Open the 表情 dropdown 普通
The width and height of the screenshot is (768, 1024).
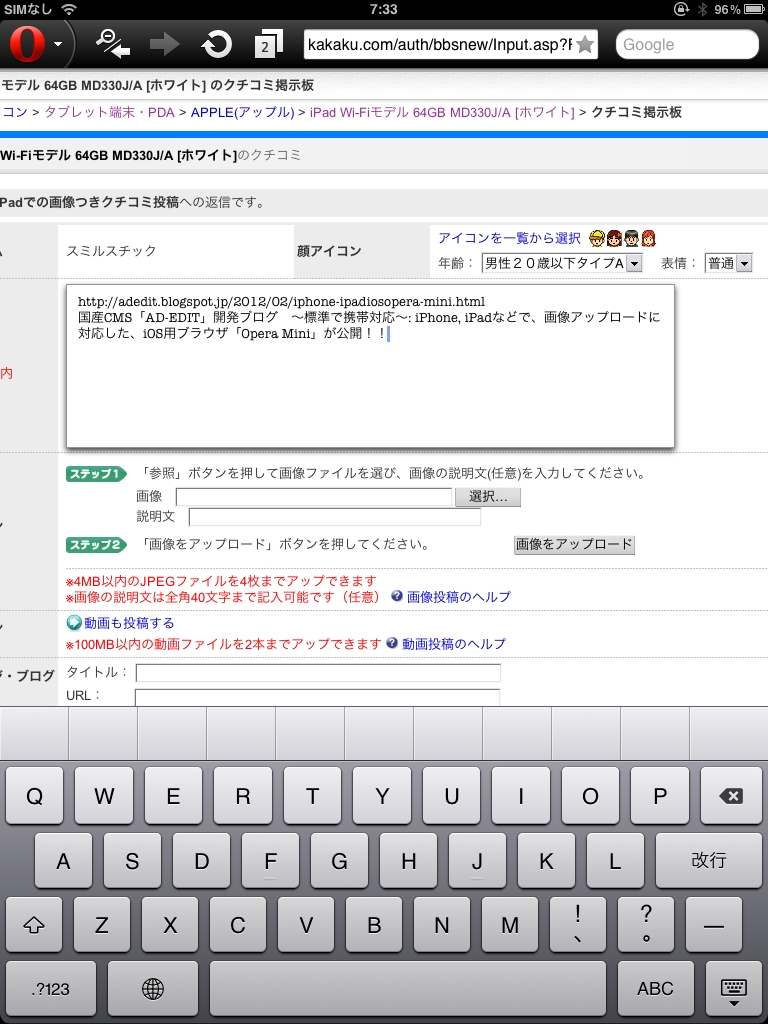(729, 263)
